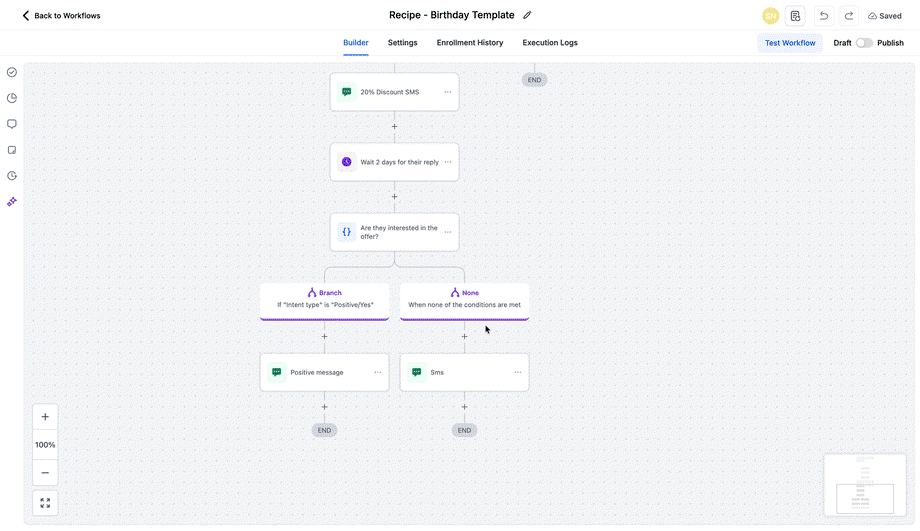Zoom in with the plus button

[45, 417]
